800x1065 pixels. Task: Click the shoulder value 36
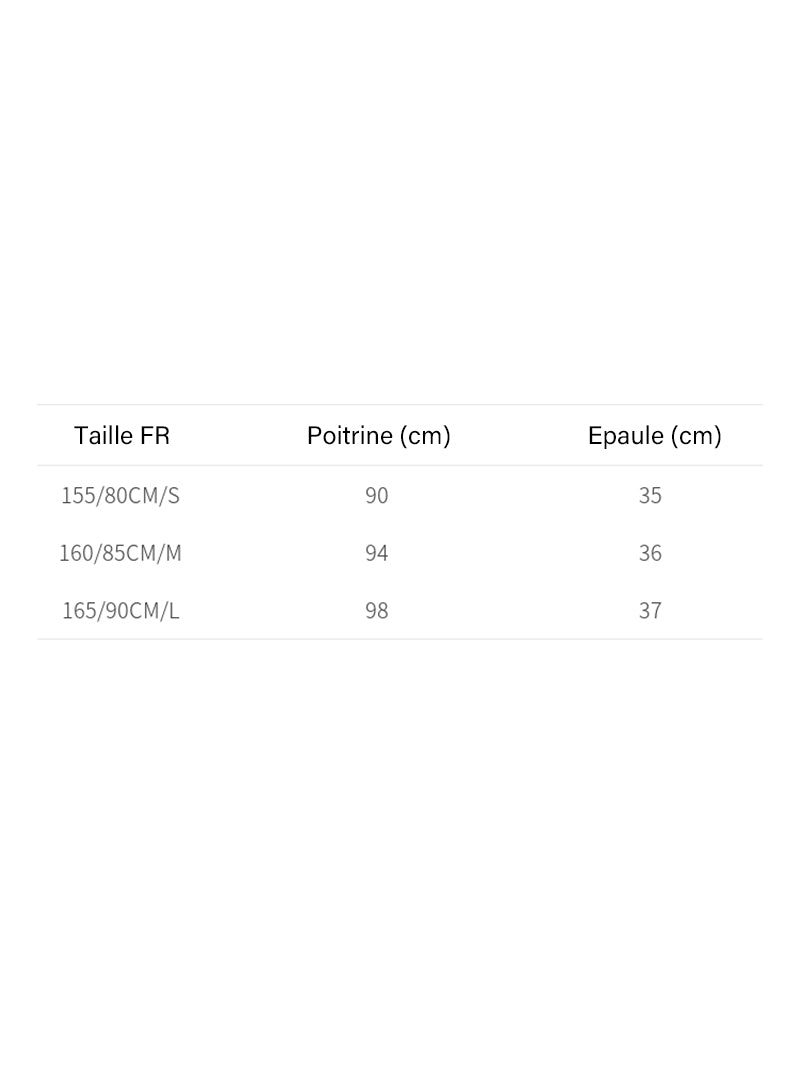click(650, 553)
